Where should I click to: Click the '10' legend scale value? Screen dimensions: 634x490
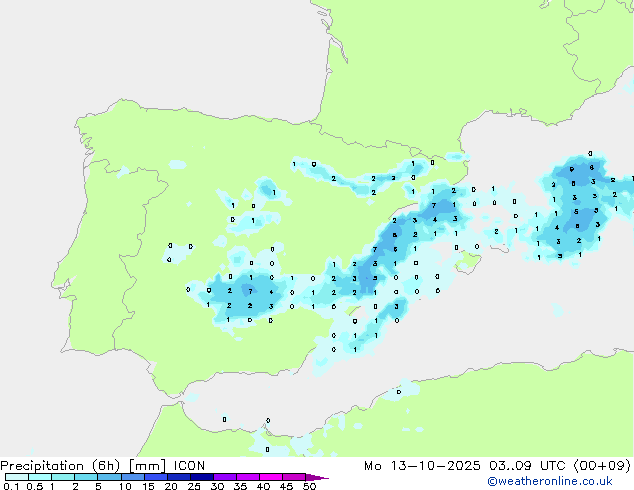coord(125,486)
